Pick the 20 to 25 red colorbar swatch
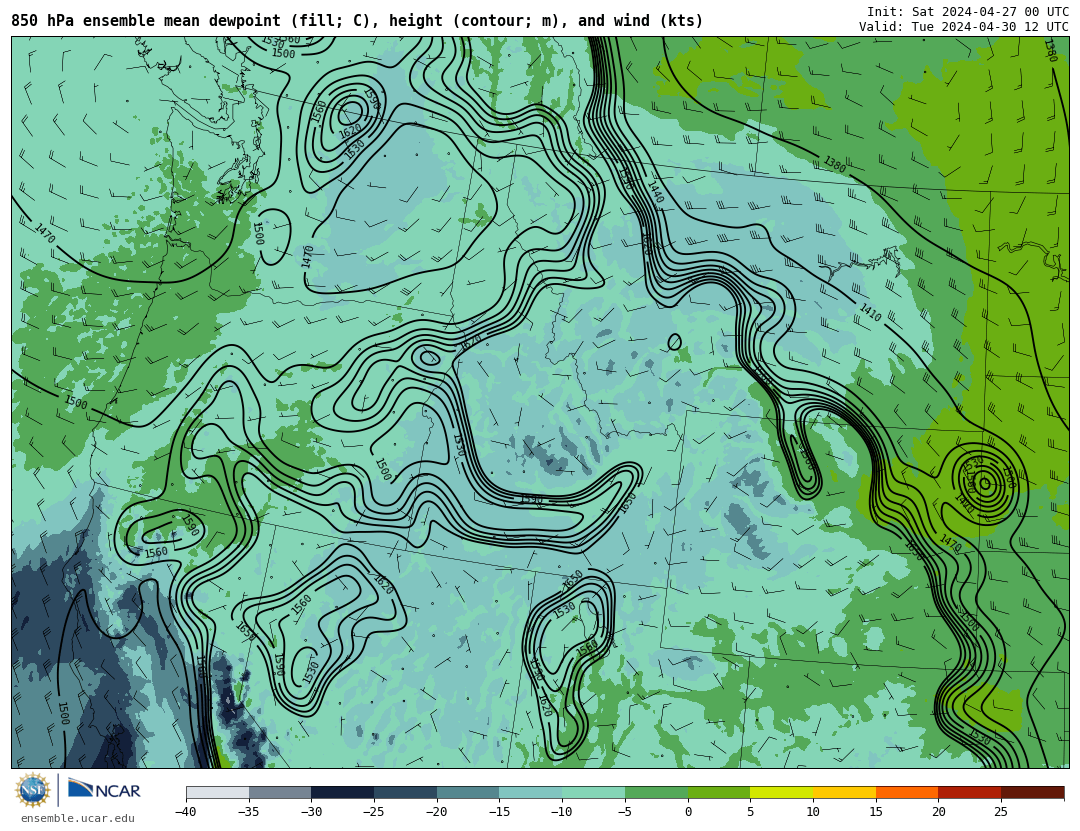Screen dimensions: 1080x831 [970, 792]
